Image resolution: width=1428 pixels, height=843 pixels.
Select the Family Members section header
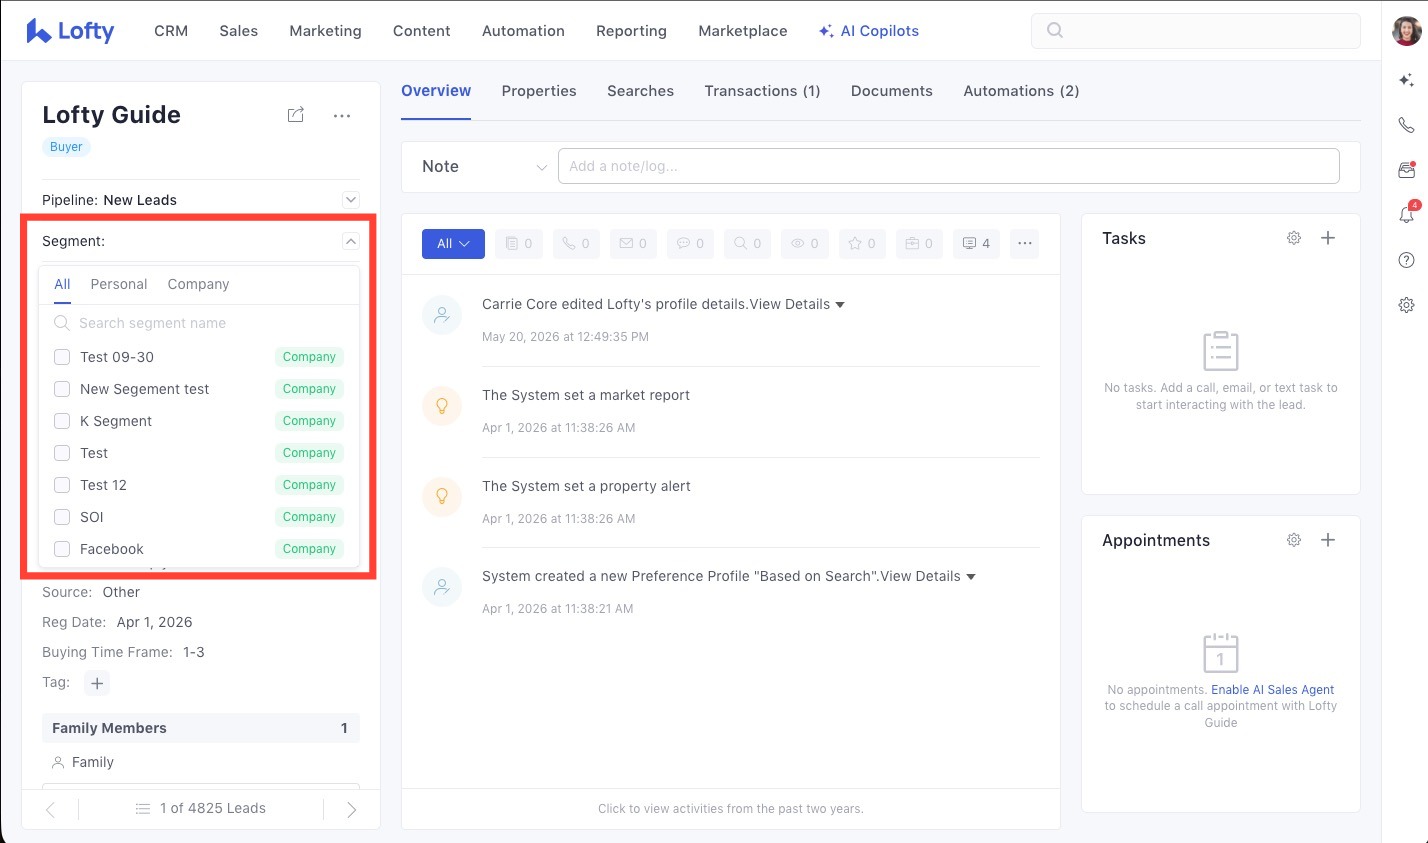(x=200, y=728)
